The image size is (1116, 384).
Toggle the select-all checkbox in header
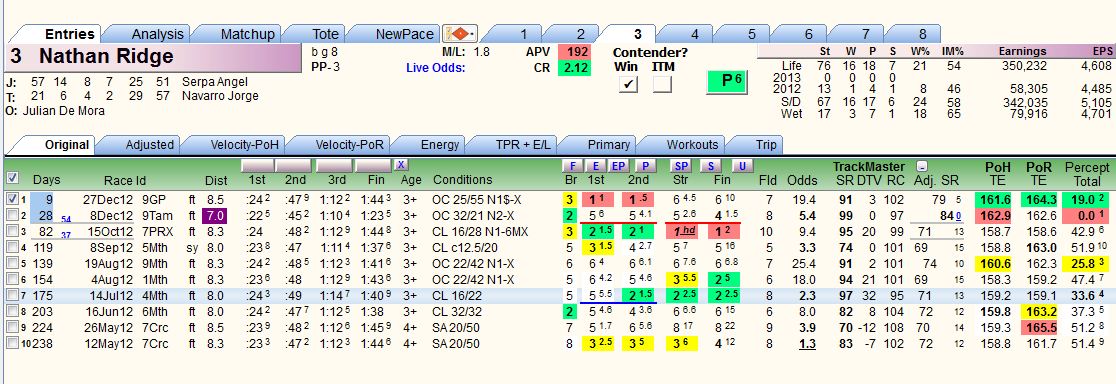[x=12, y=178]
